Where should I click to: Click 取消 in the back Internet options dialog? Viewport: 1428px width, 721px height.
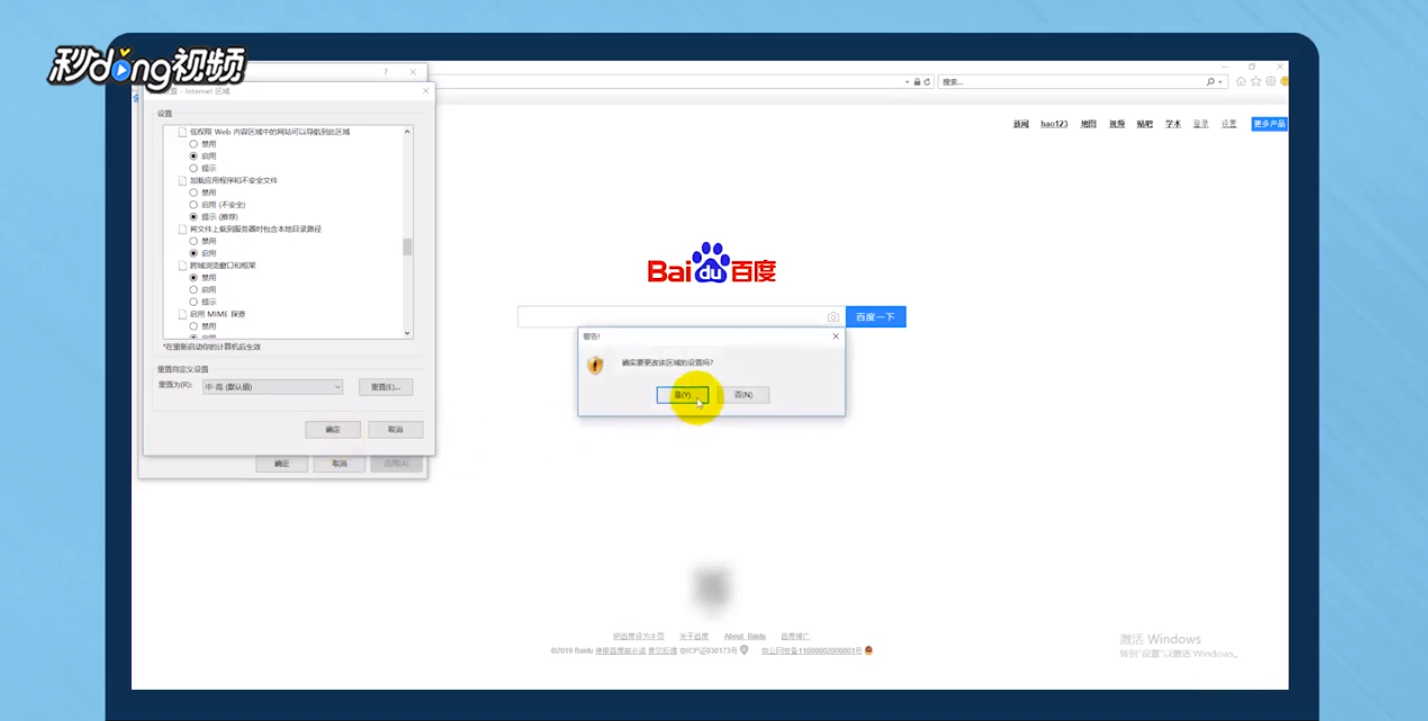340,463
